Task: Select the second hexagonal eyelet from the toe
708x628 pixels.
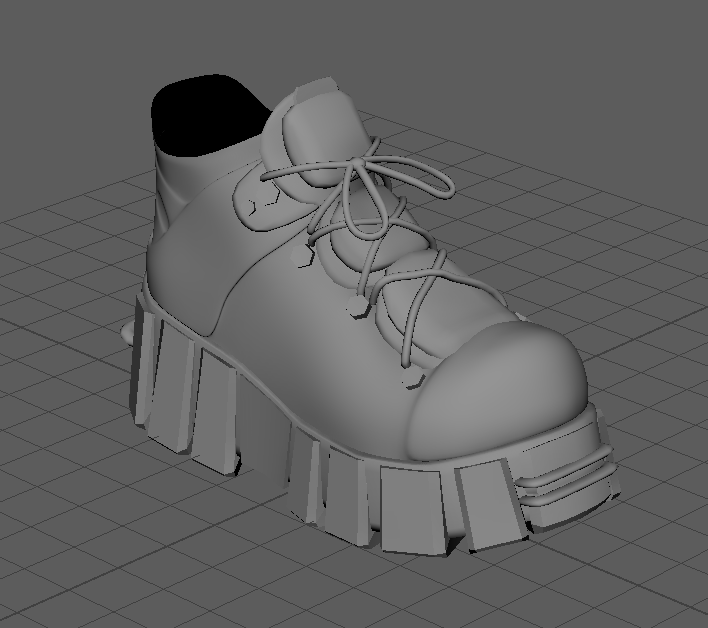Action: [x=357, y=307]
